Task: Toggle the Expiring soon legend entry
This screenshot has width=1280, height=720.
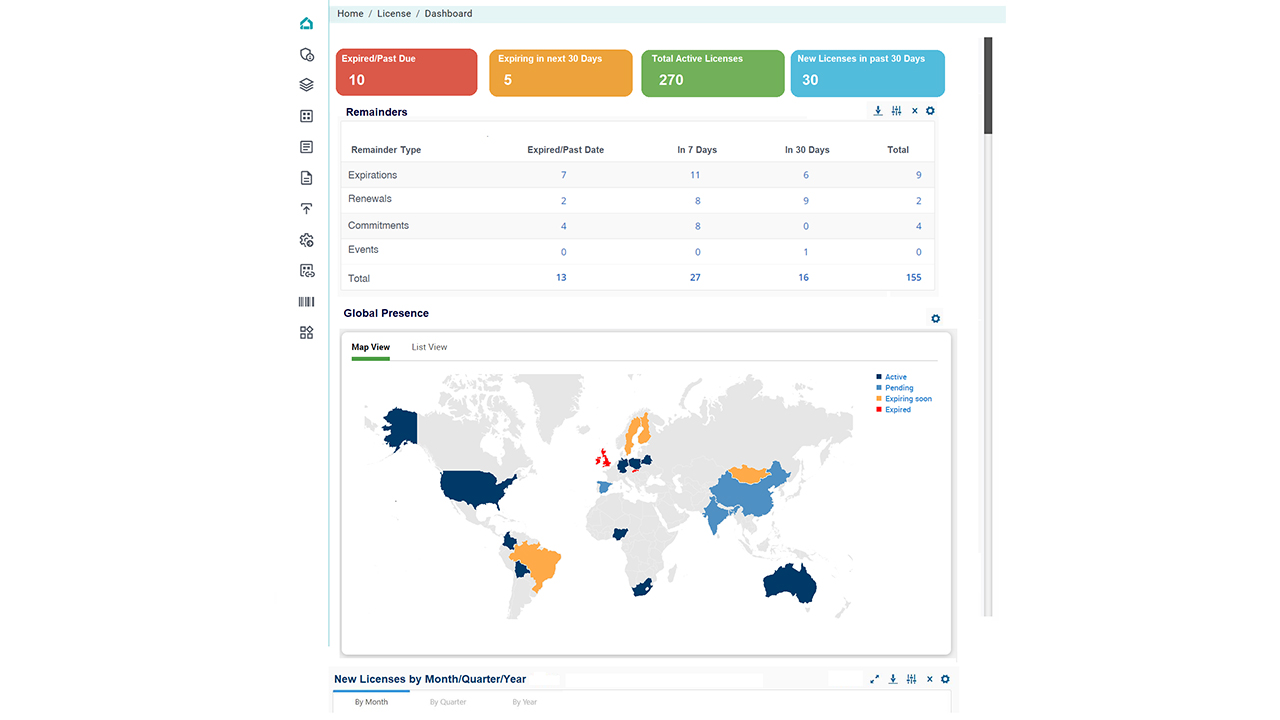Action: 907,399
